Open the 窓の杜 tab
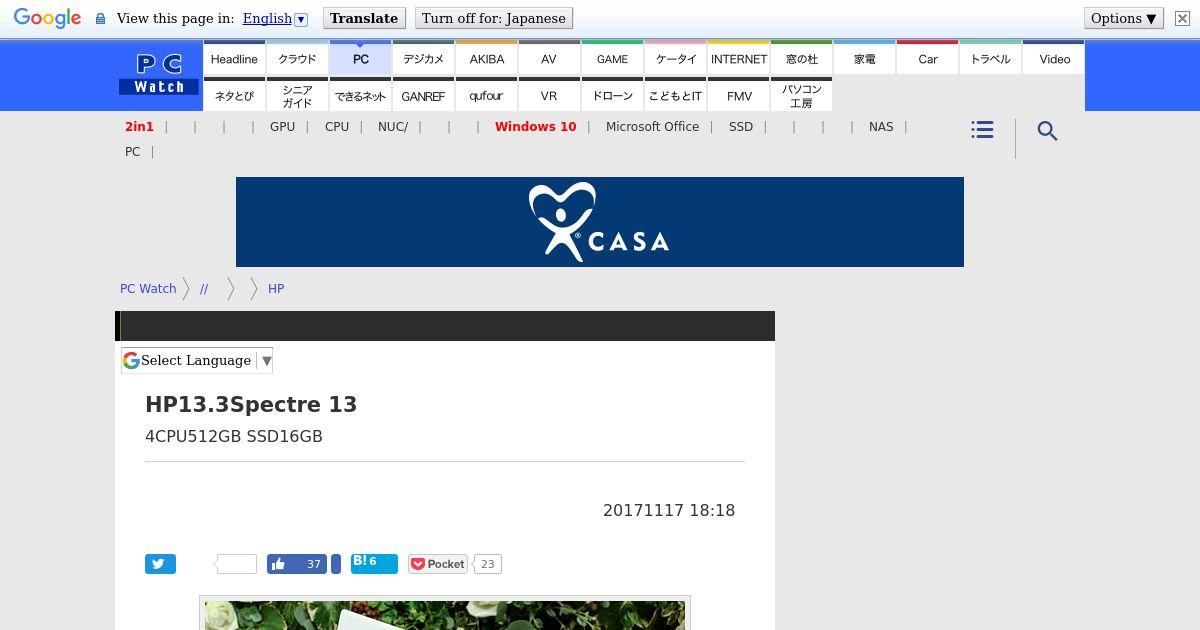The image size is (1200, 630). point(802,58)
